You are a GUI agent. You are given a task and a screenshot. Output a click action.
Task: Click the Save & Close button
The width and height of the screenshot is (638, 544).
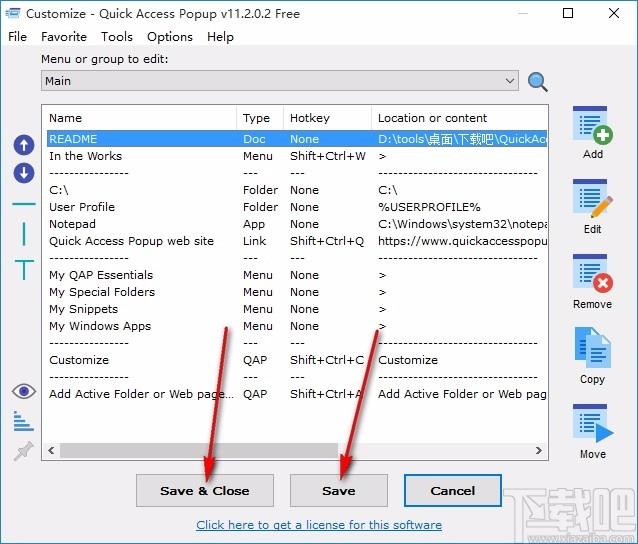point(205,491)
